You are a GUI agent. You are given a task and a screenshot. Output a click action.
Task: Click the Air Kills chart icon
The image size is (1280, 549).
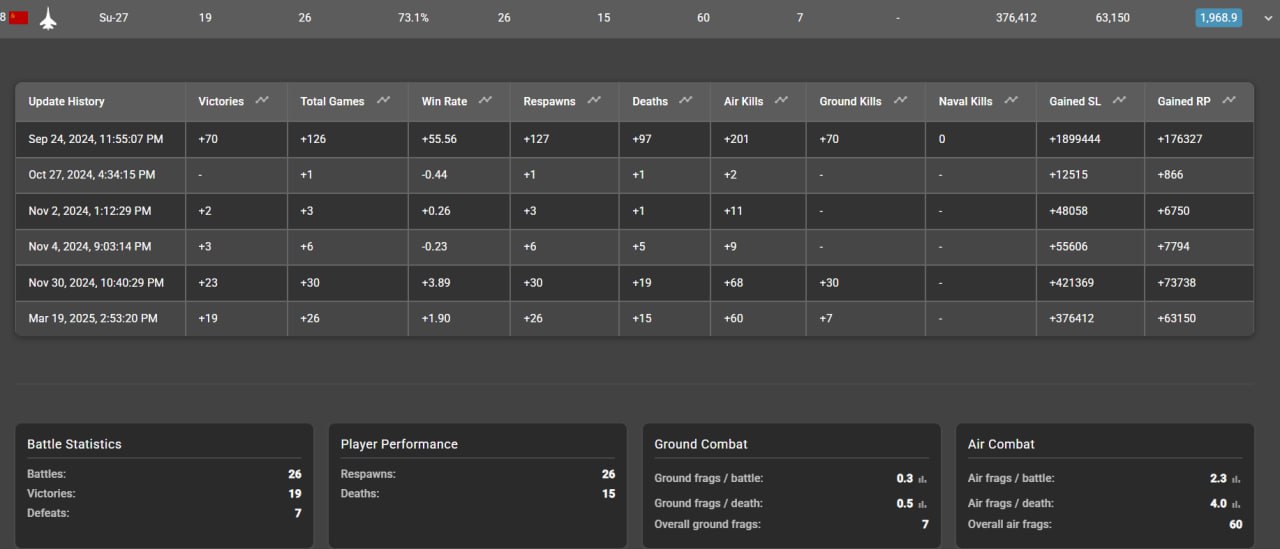[782, 100]
